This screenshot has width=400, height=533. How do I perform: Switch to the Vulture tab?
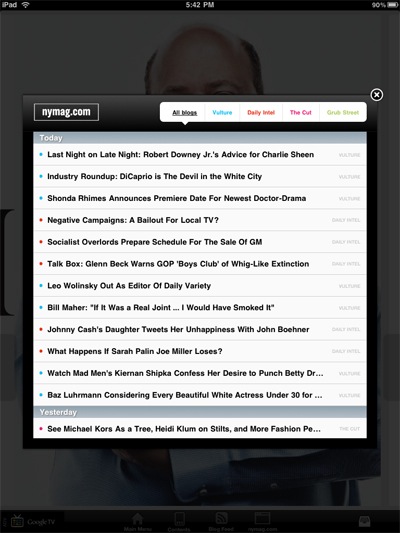(x=222, y=113)
